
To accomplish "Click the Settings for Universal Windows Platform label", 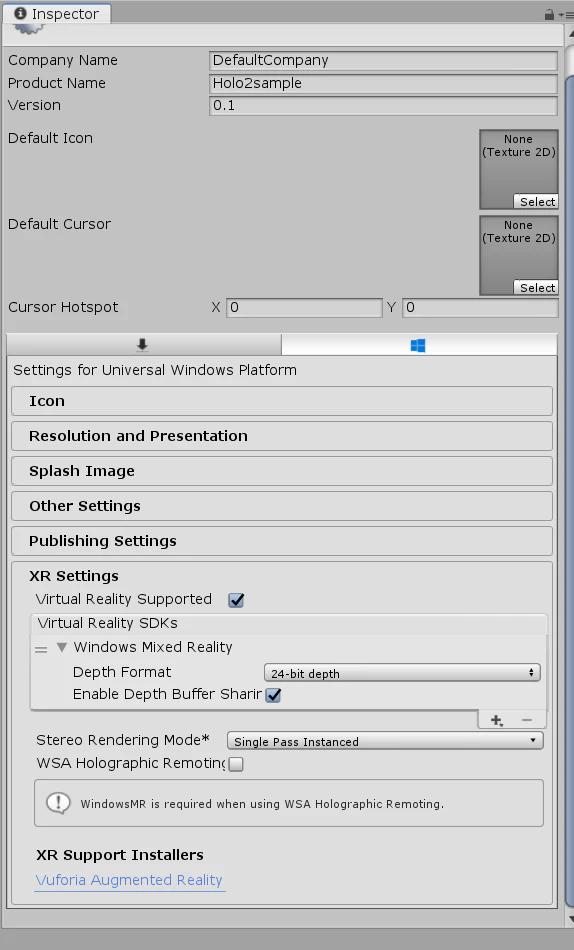I will pyautogui.click(x=155, y=370).
